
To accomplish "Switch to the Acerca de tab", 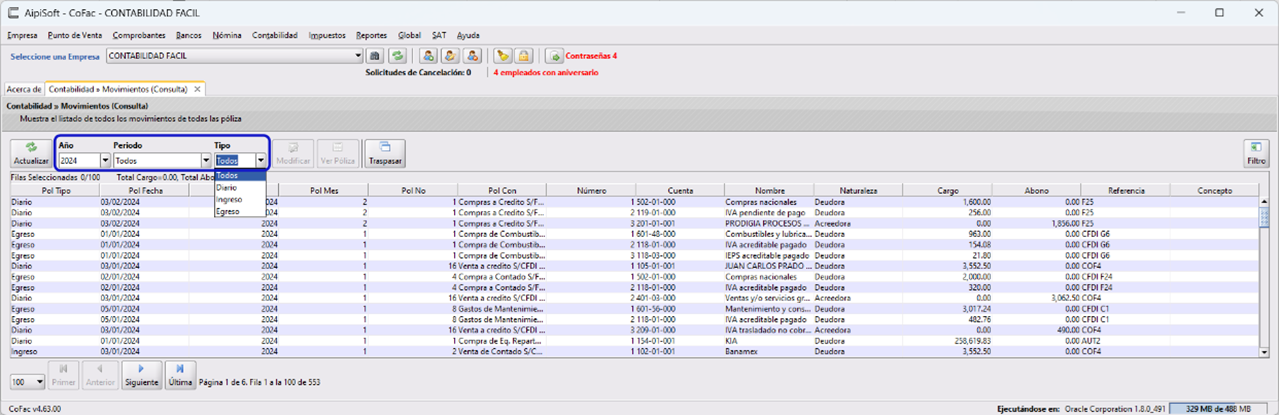I will 24,89.
